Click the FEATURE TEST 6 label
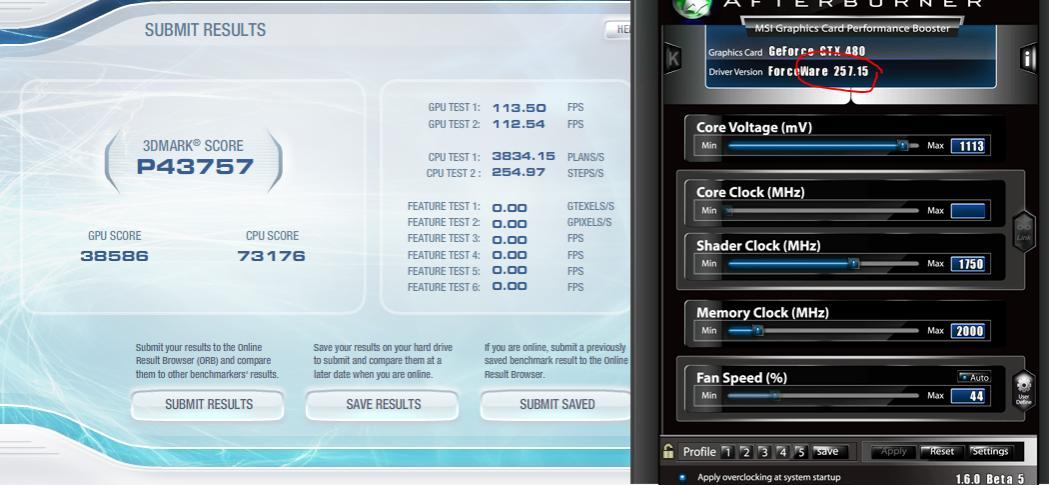The height and width of the screenshot is (485, 1049). [x=444, y=287]
